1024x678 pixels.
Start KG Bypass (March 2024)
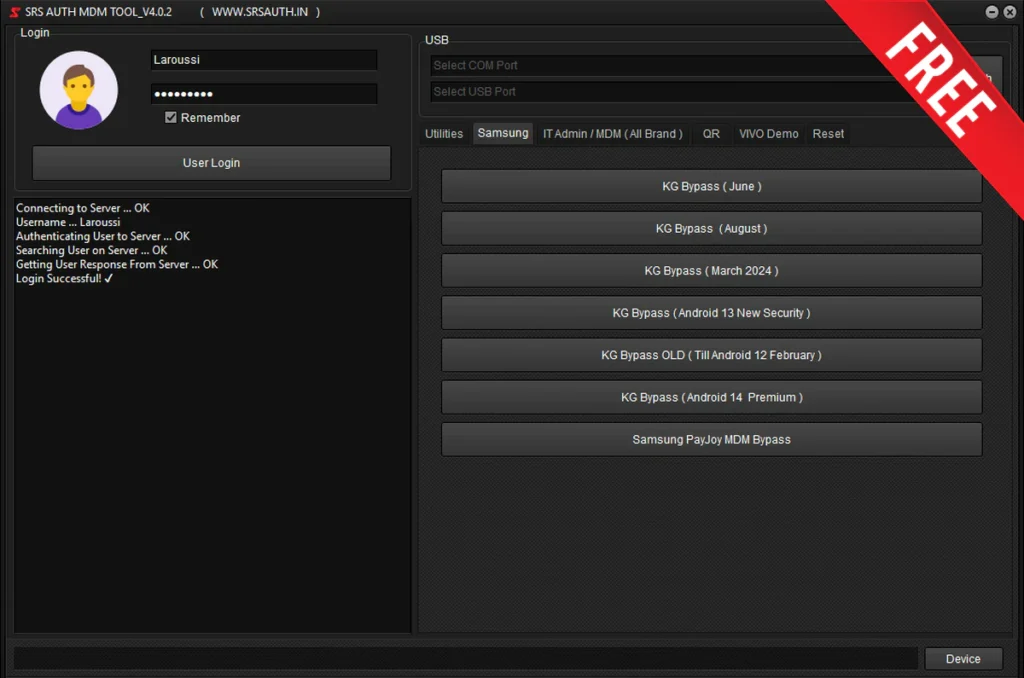[x=712, y=270]
